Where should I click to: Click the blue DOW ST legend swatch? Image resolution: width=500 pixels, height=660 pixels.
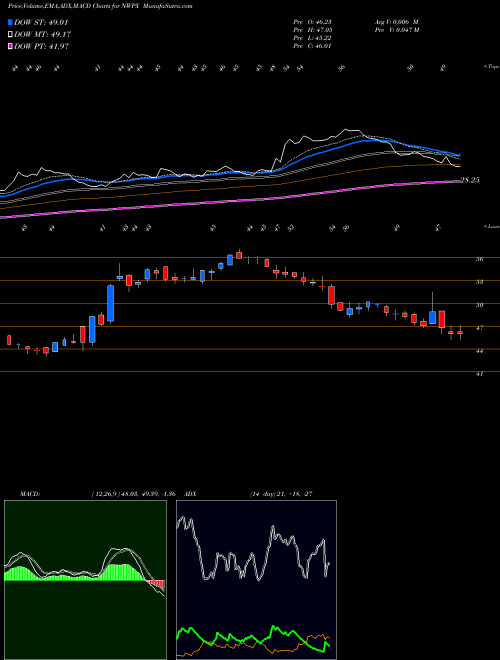(11, 23)
